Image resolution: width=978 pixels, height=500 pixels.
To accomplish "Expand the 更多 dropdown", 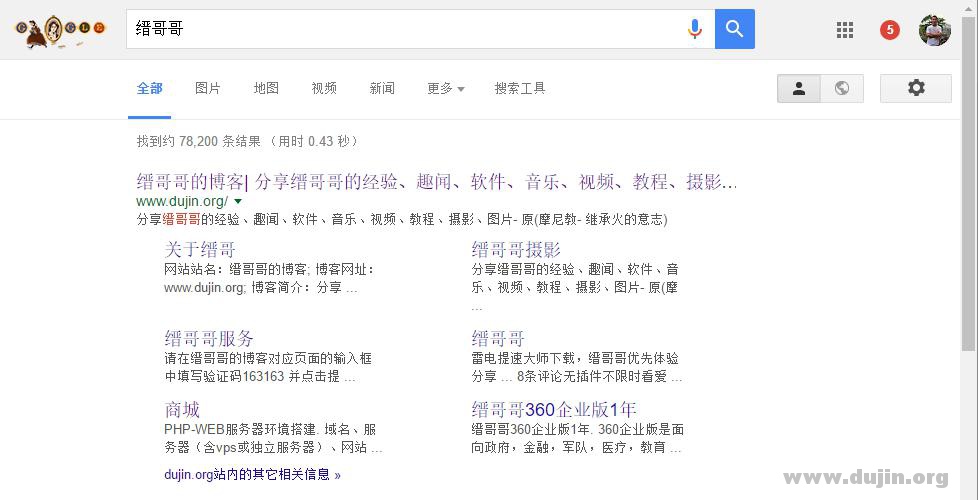I will (445, 89).
